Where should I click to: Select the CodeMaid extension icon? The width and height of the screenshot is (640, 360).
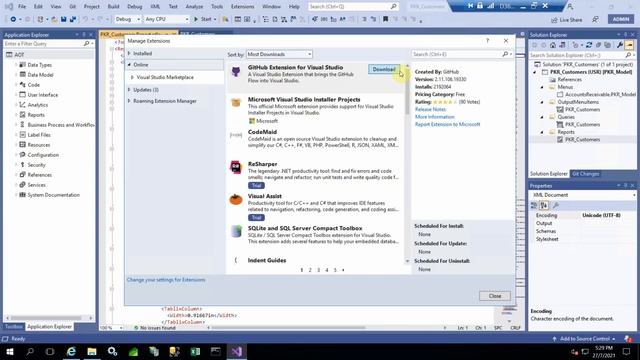[236, 135]
